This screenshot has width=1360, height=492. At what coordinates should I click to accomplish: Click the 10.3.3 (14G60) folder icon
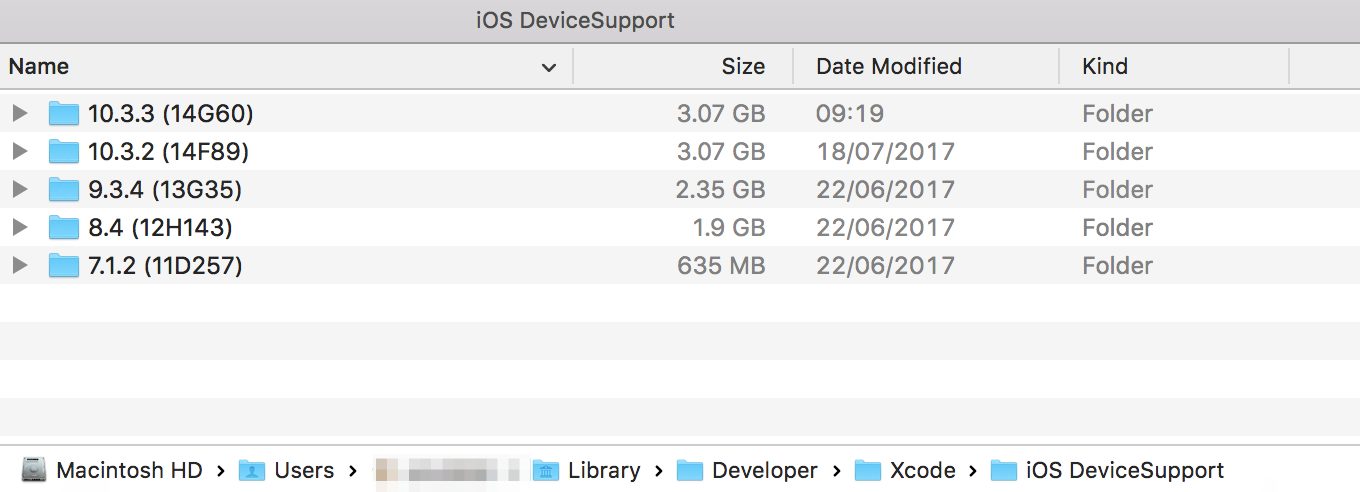64,114
